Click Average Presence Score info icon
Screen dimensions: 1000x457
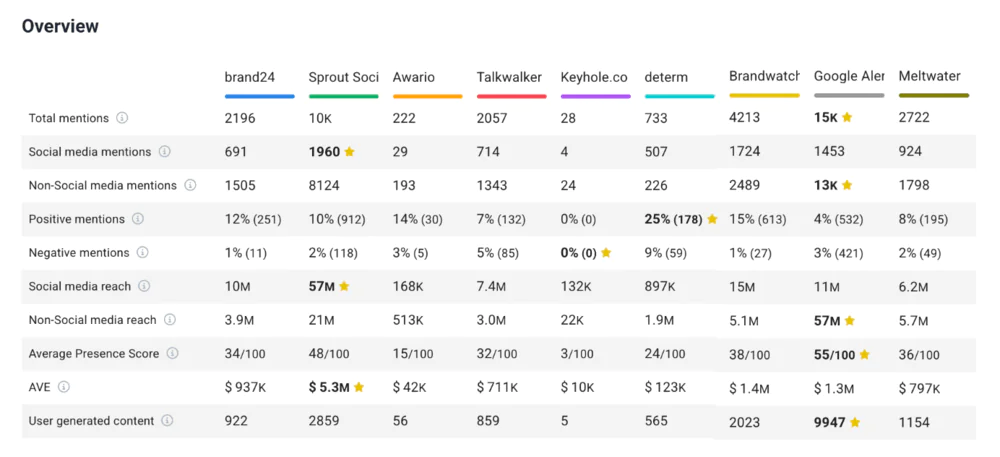click(172, 353)
